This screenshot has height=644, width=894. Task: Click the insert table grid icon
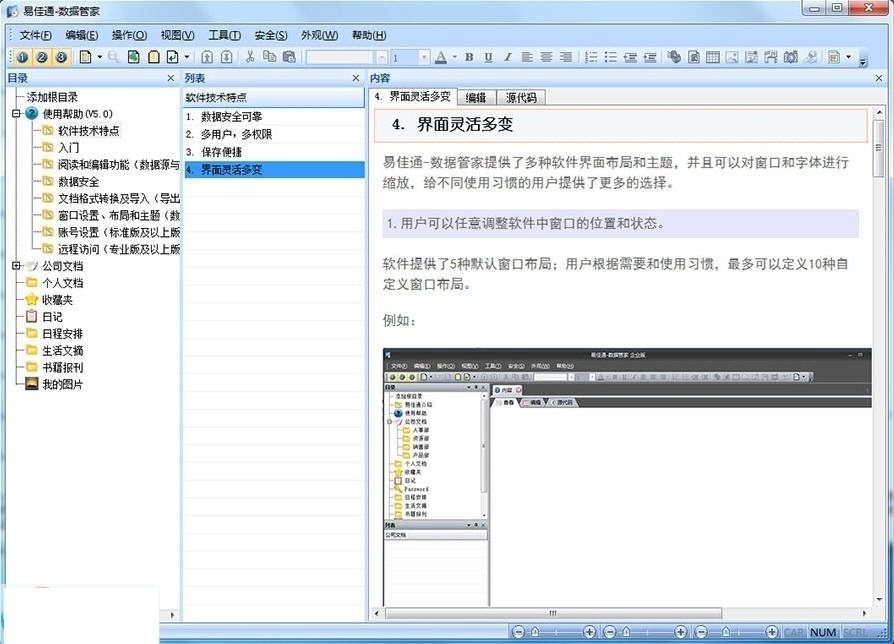tap(713, 57)
